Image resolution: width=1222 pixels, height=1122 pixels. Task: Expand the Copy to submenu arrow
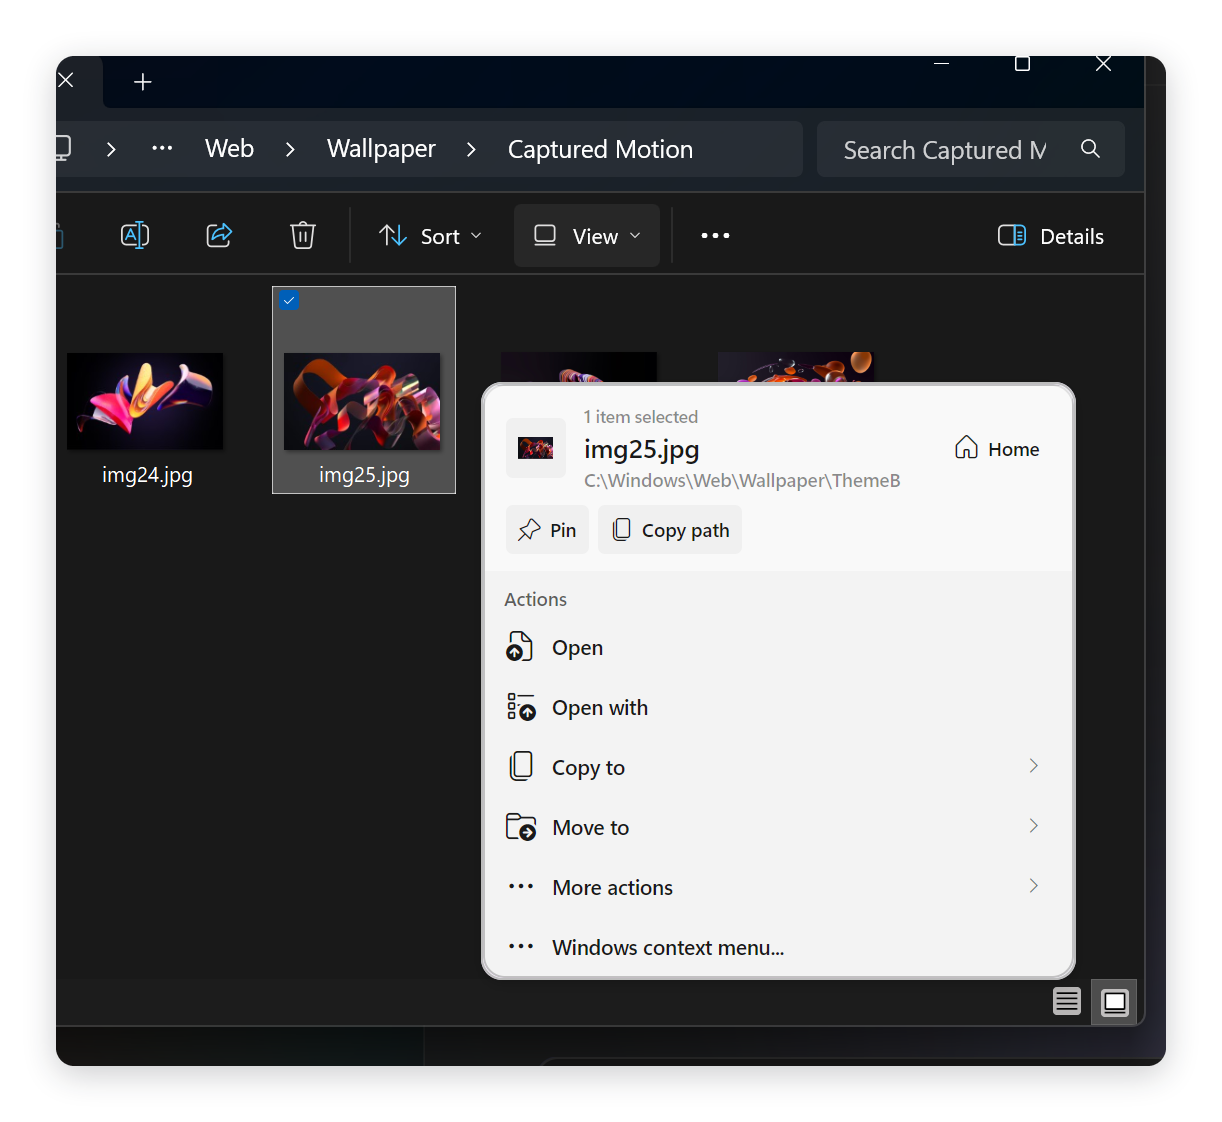coord(1034,766)
